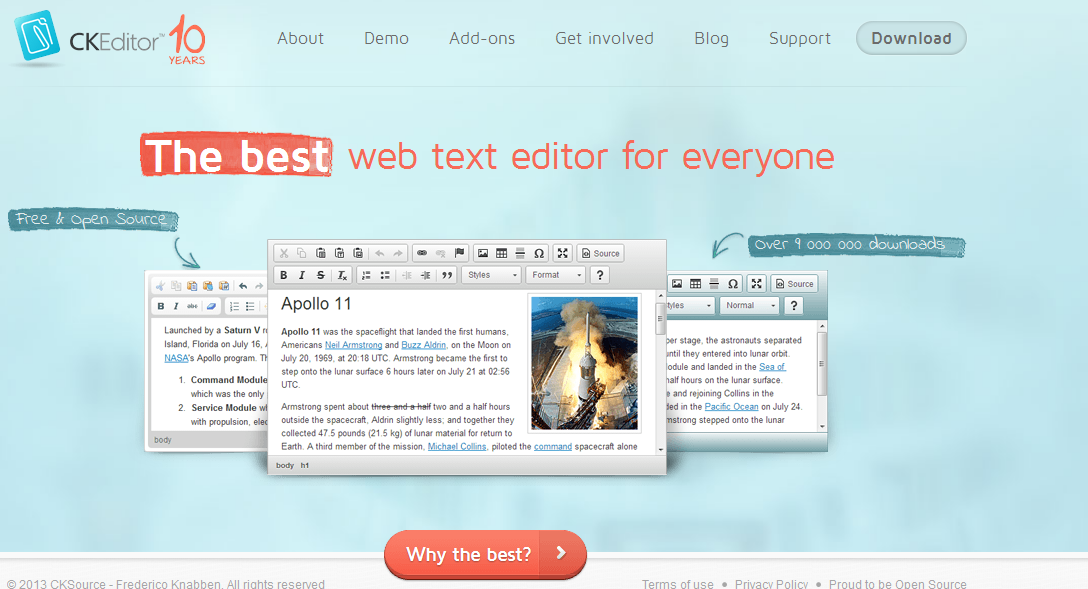This screenshot has height=589, width=1088.
Task: Click Remove Format in center editor
Action: point(342,275)
